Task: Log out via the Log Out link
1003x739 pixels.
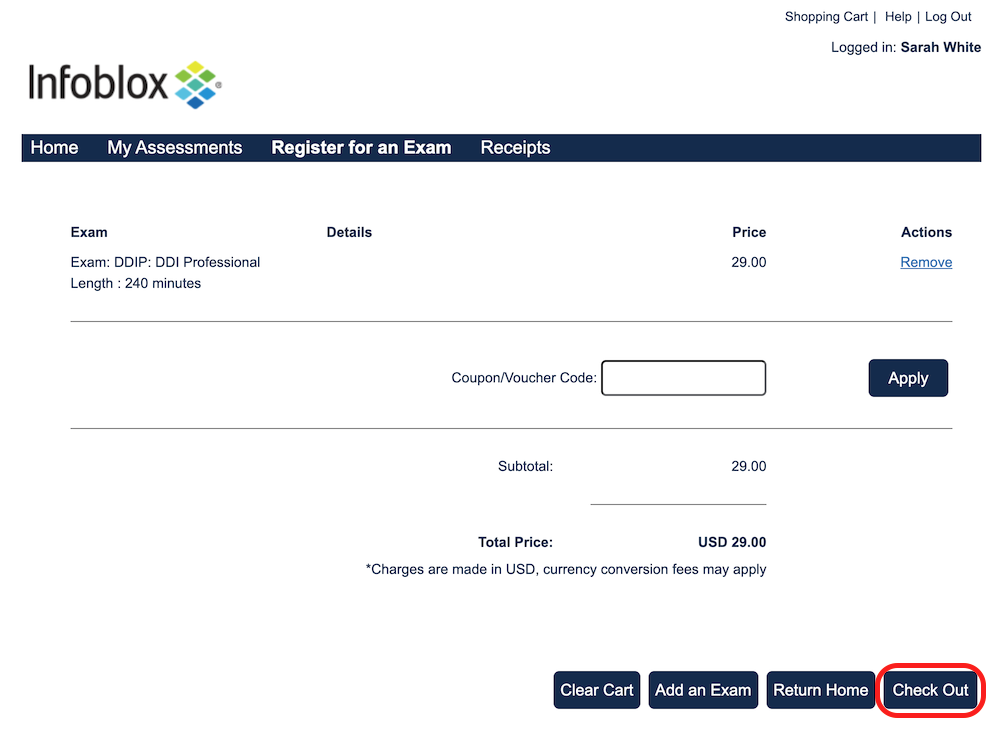Action: pyautogui.click(x=948, y=17)
